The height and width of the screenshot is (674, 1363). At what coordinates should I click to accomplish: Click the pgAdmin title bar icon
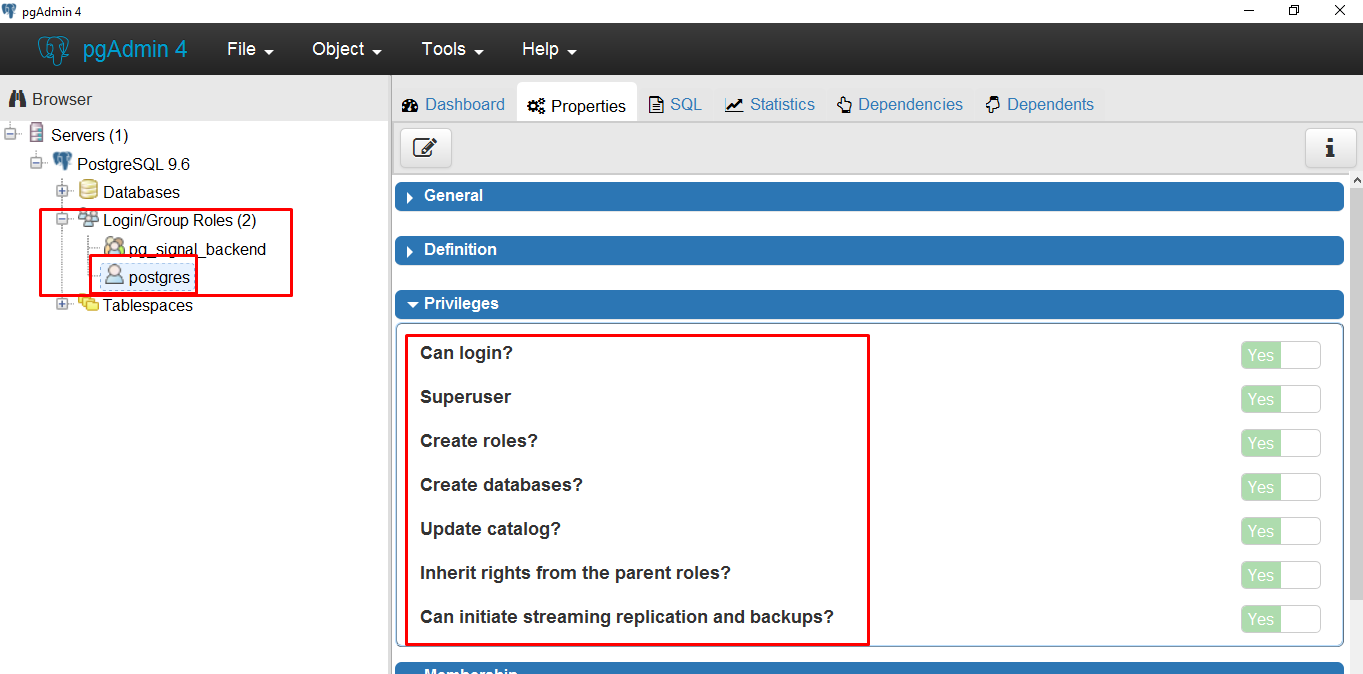[x=9, y=11]
